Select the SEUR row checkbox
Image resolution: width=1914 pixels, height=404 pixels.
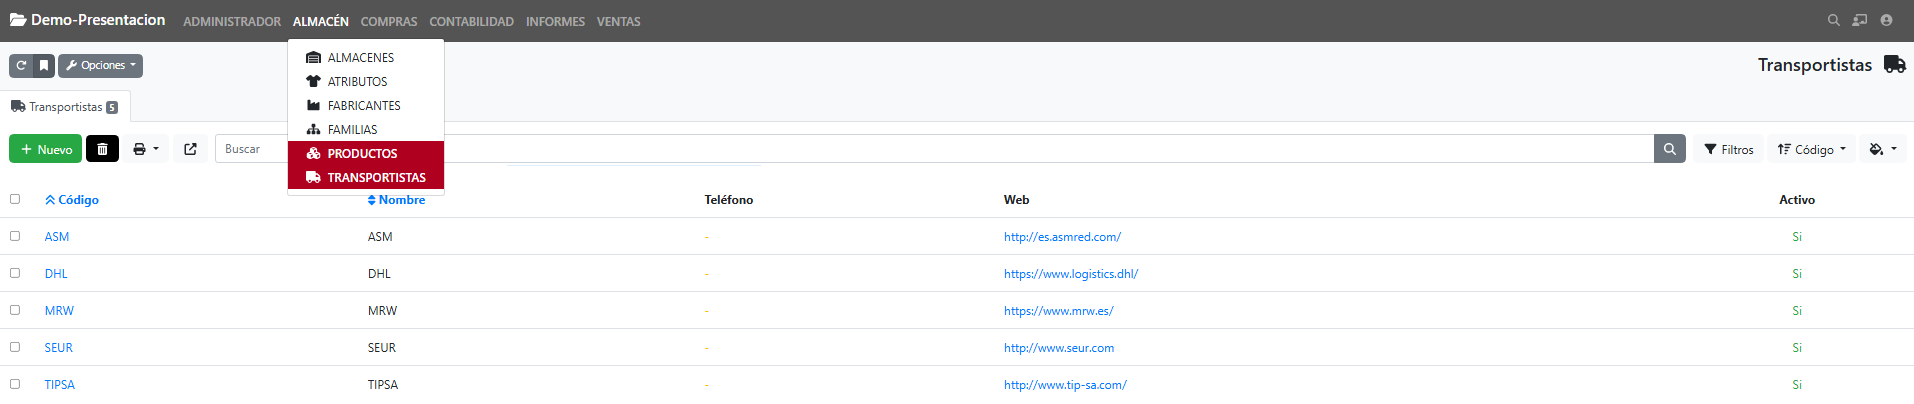point(15,347)
